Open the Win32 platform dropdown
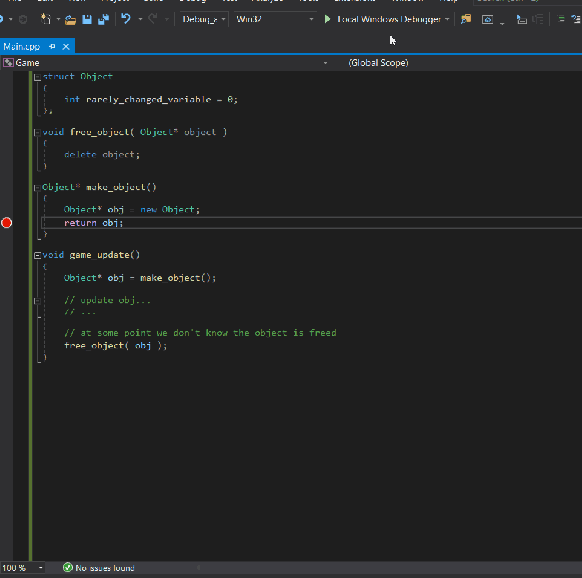This screenshot has height=578, width=582. (x=275, y=19)
